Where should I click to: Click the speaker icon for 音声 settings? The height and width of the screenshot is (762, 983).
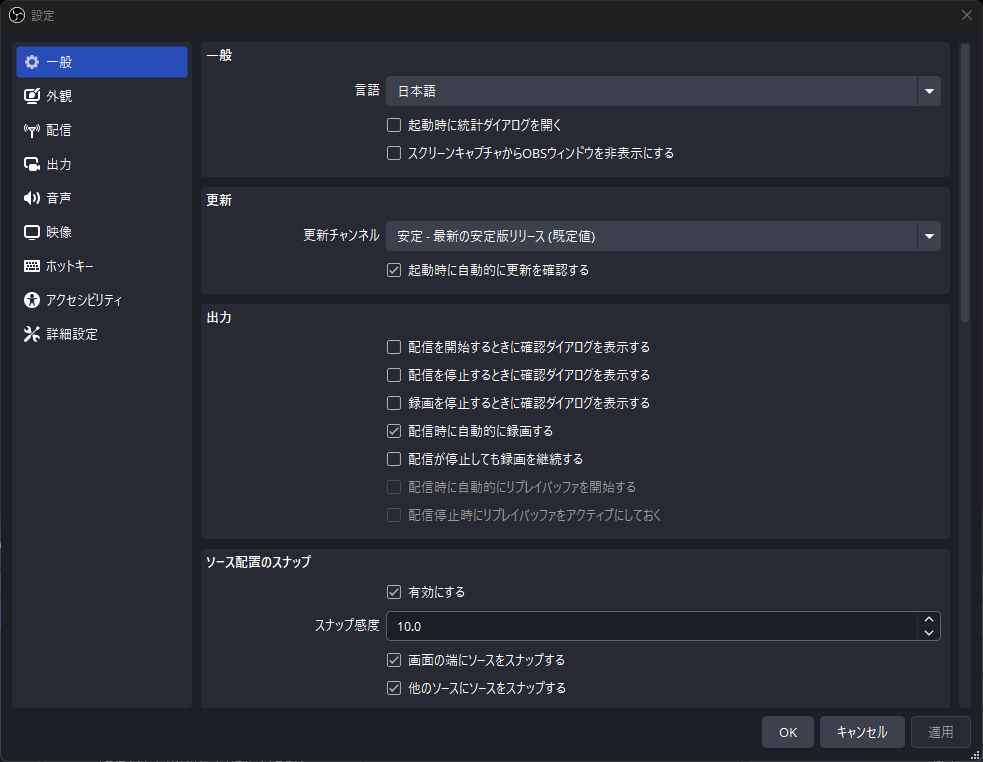pyautogui.click(x=32, y=198)
